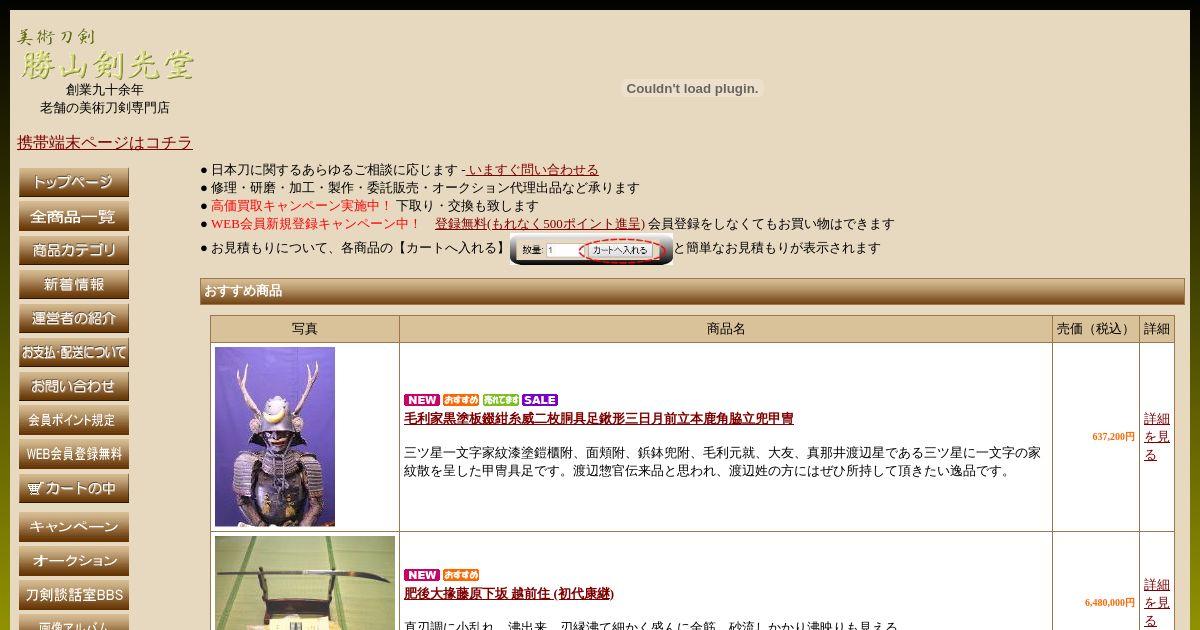Click the 写真 column header
Viewport: 1200px width, 630px height.
click(x=305, y=329)
